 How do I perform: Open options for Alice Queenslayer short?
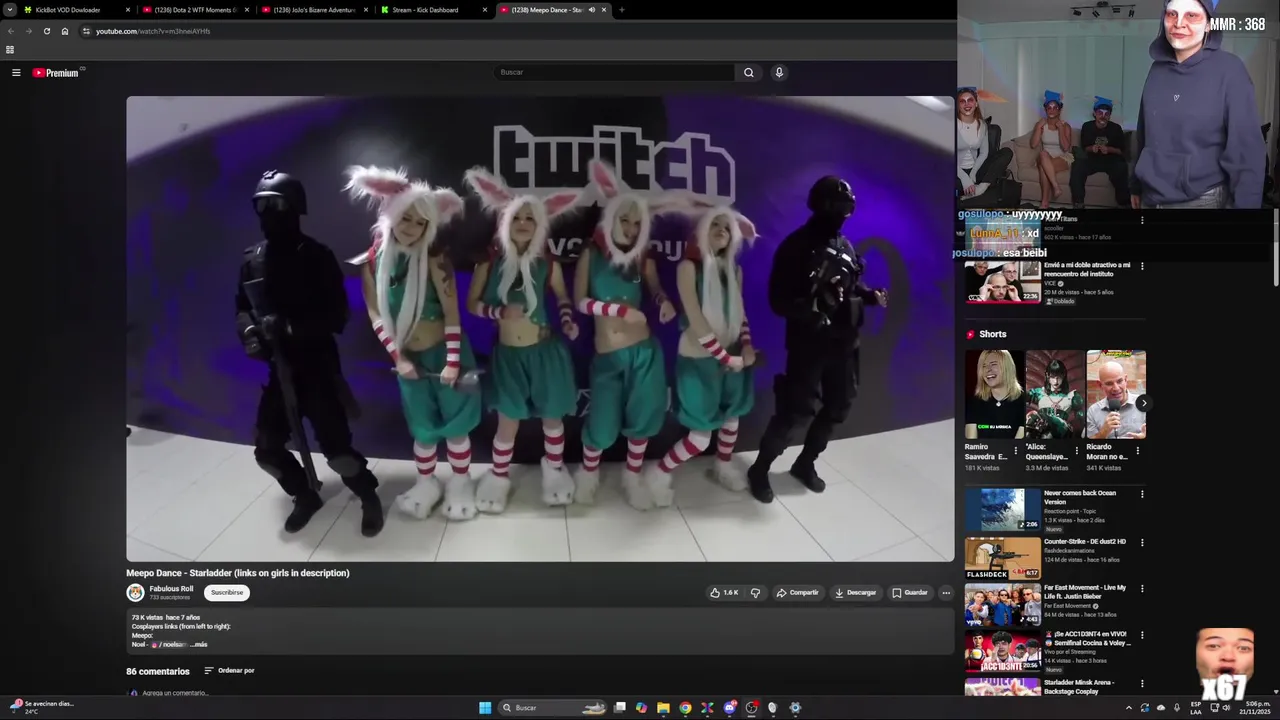point(1076,451)
